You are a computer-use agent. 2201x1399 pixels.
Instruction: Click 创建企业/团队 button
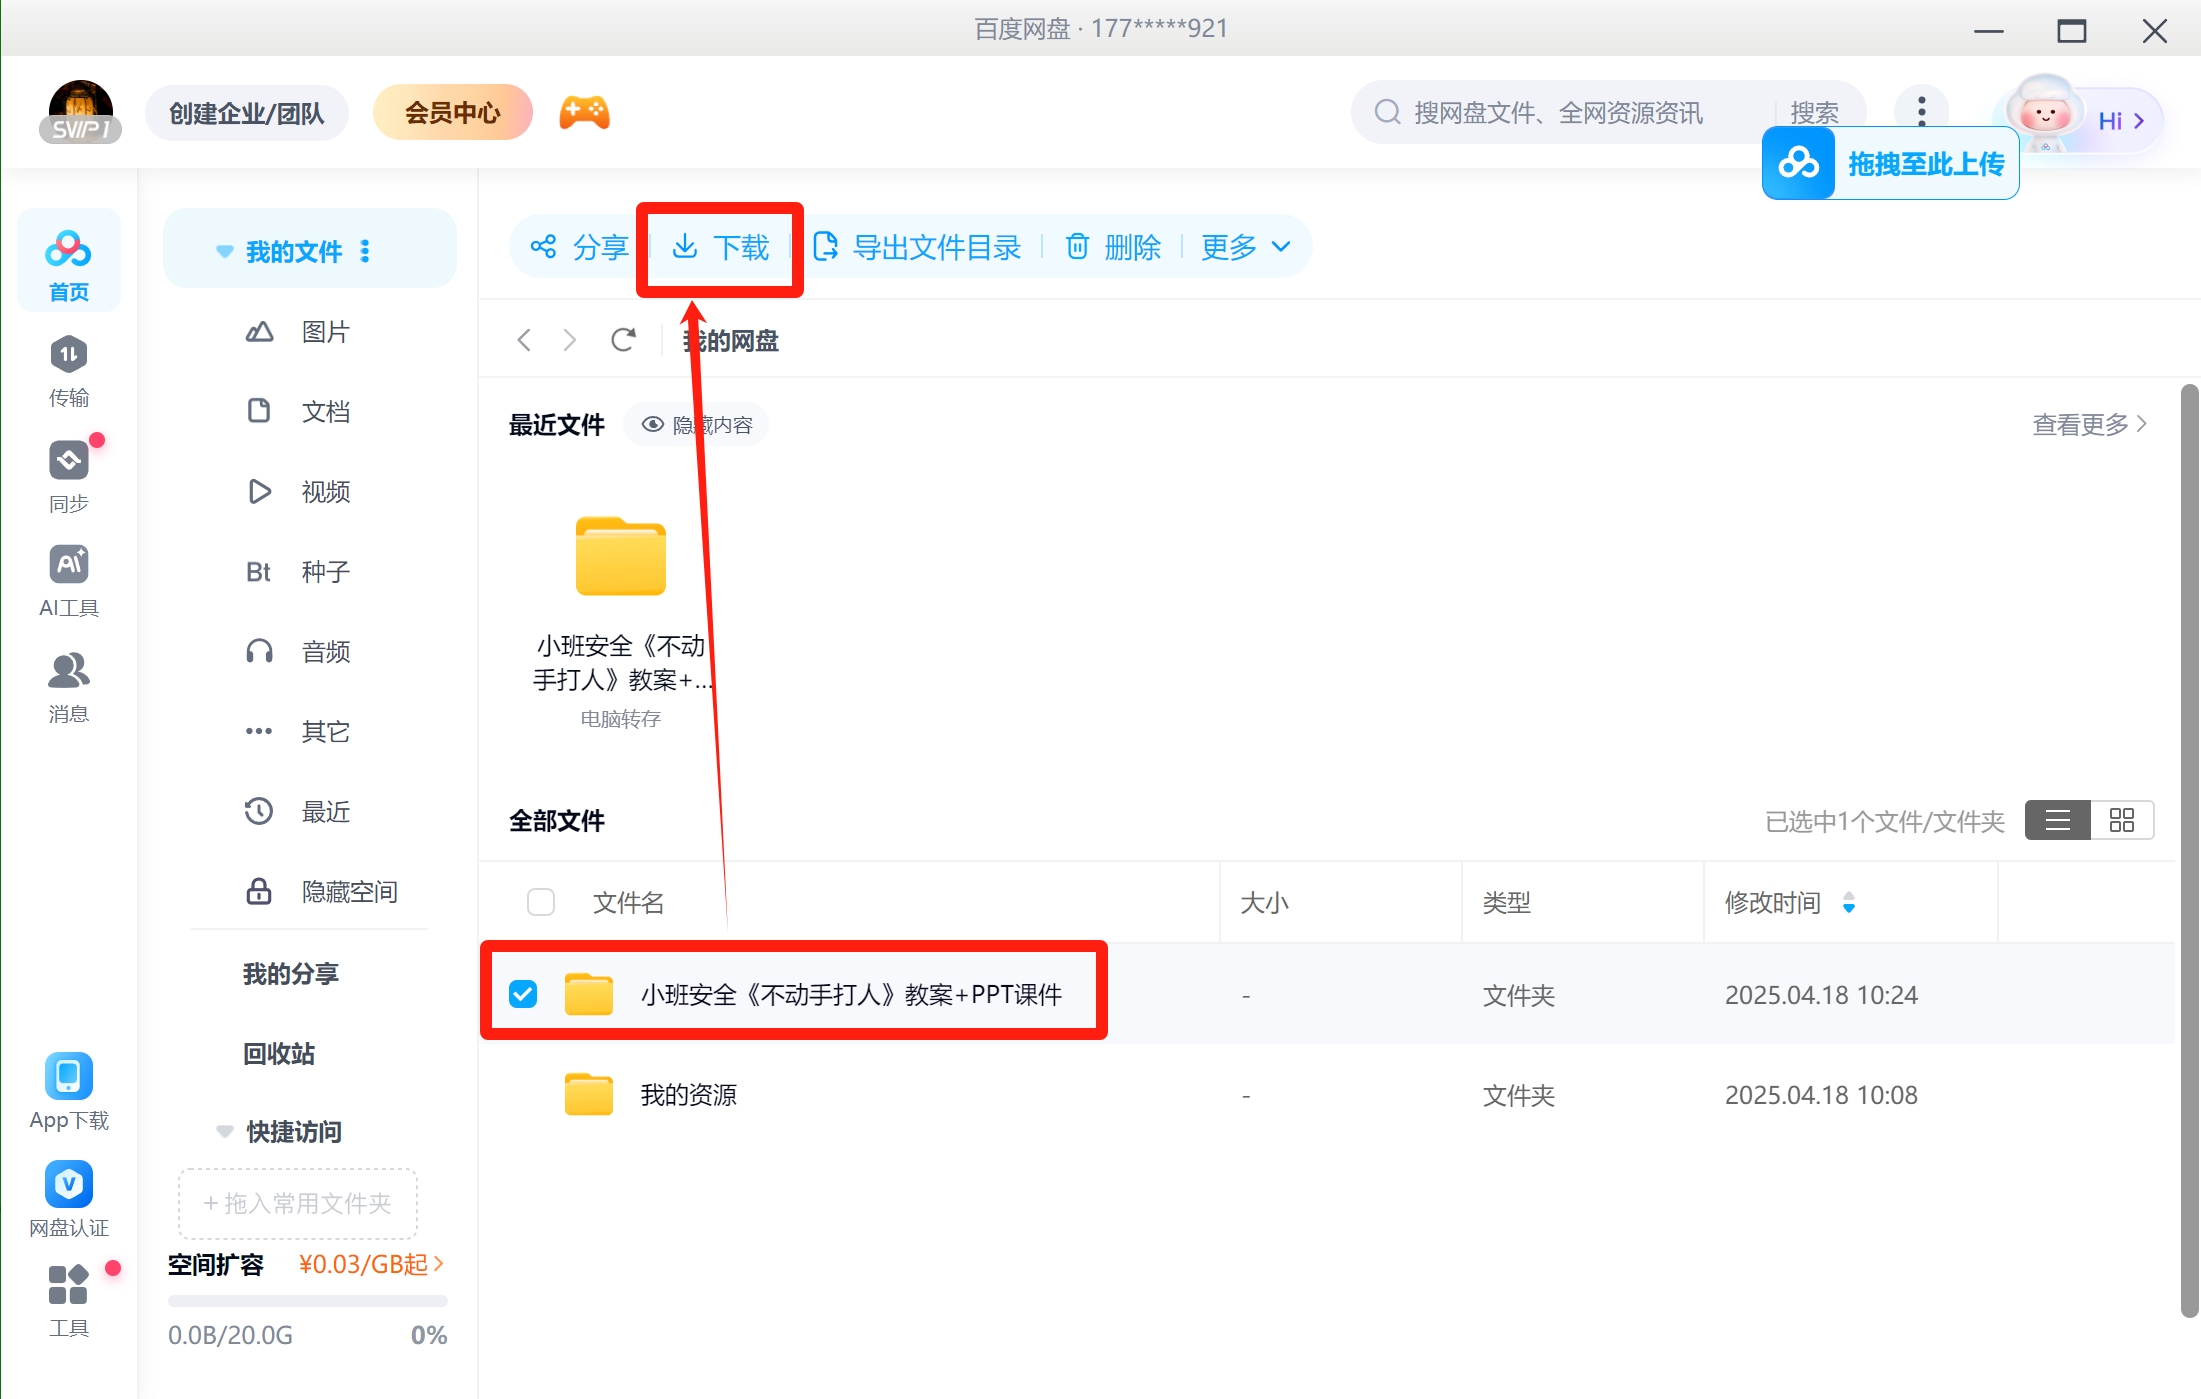247,113
